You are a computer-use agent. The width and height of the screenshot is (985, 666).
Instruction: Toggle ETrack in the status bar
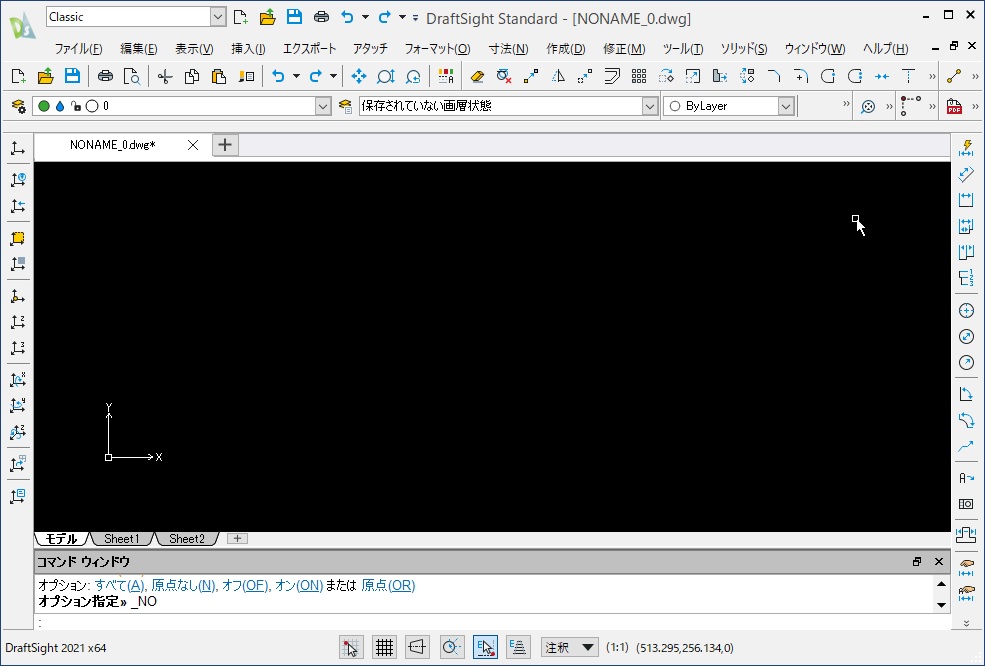click(518, 647)
